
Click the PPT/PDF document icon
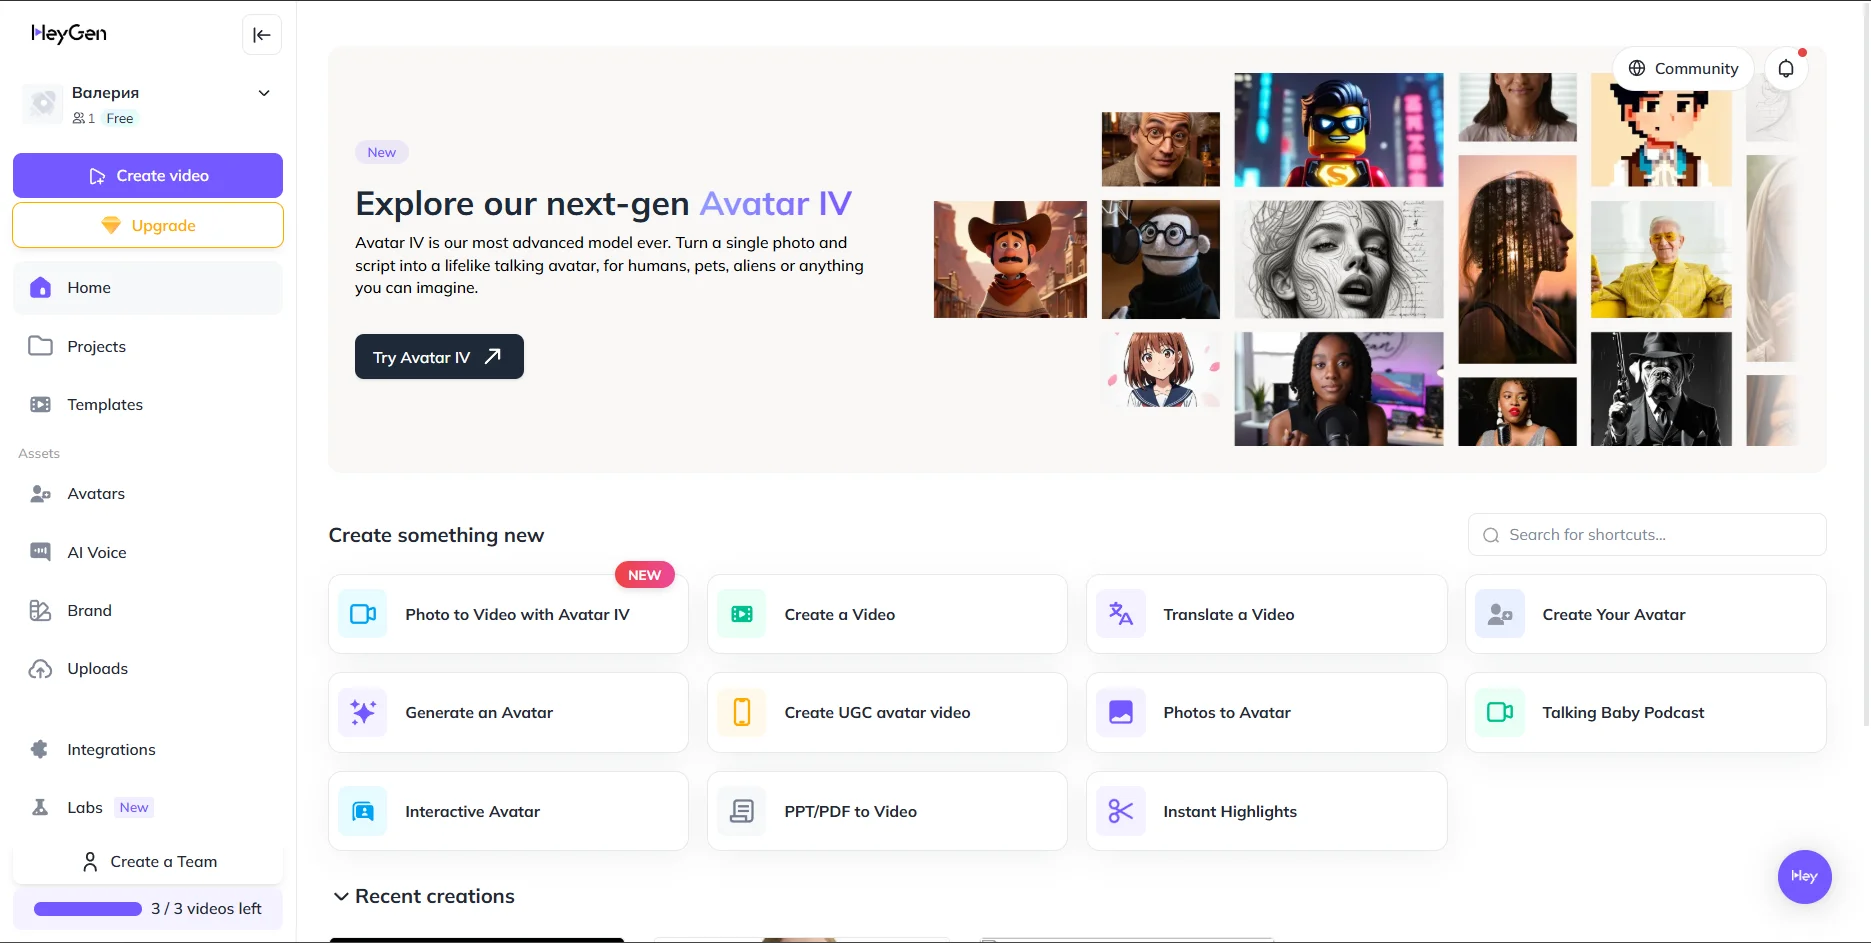tap(742, 811)
